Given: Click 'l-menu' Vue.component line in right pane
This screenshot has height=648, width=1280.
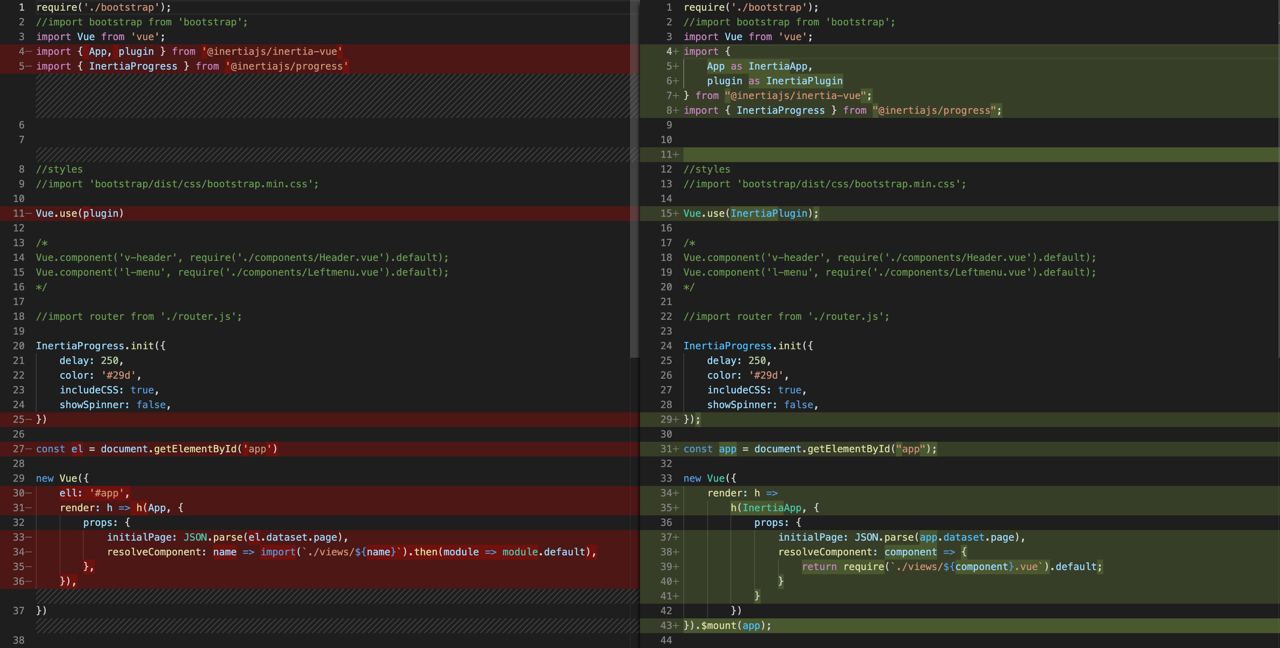Looking at the screenshot, I should point(890,272).
